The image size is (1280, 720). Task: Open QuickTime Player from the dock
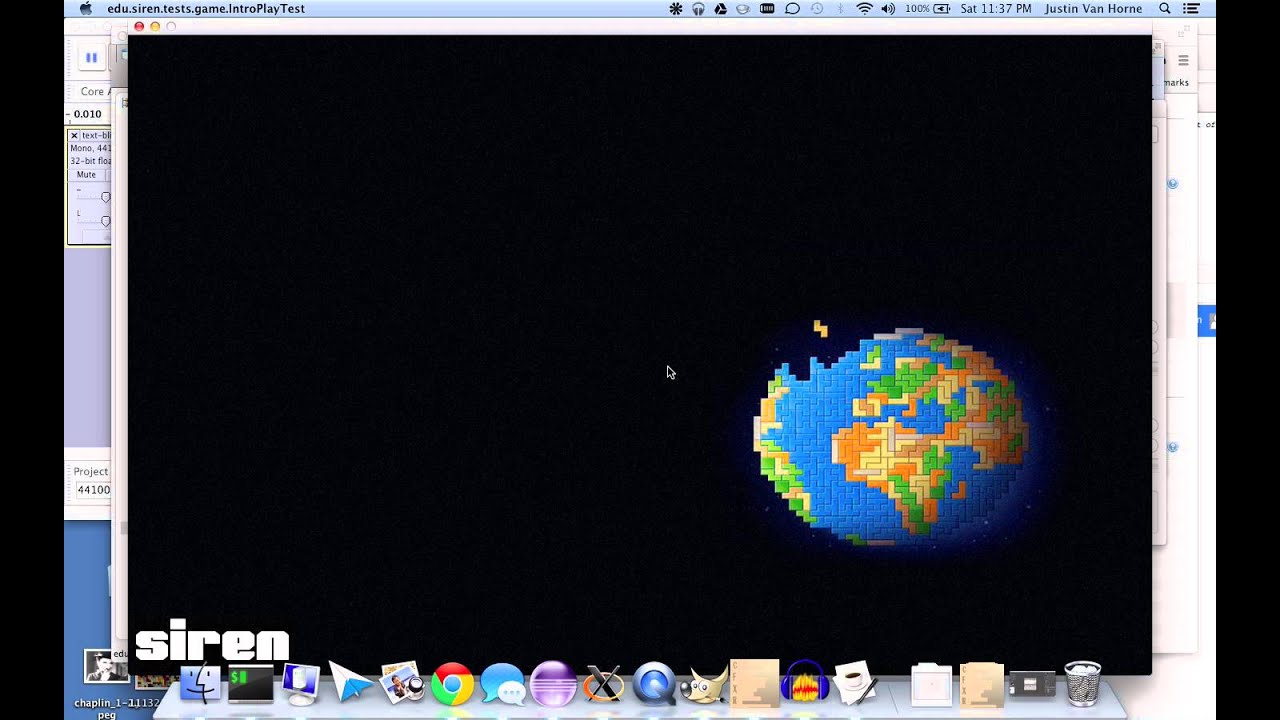pos(654,685)
